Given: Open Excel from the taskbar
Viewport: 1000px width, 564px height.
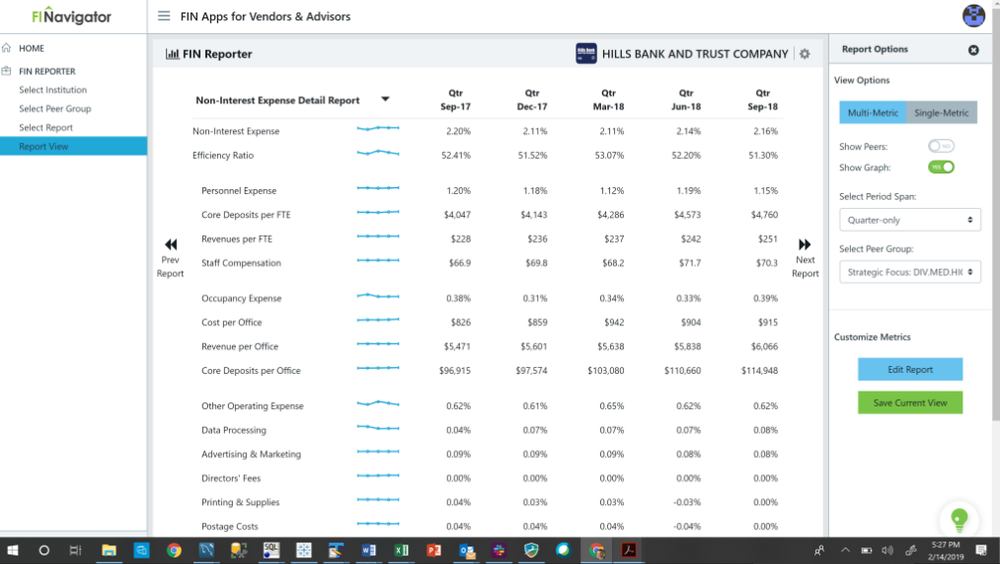Looking at the screenshot, I should click(401, 550).
